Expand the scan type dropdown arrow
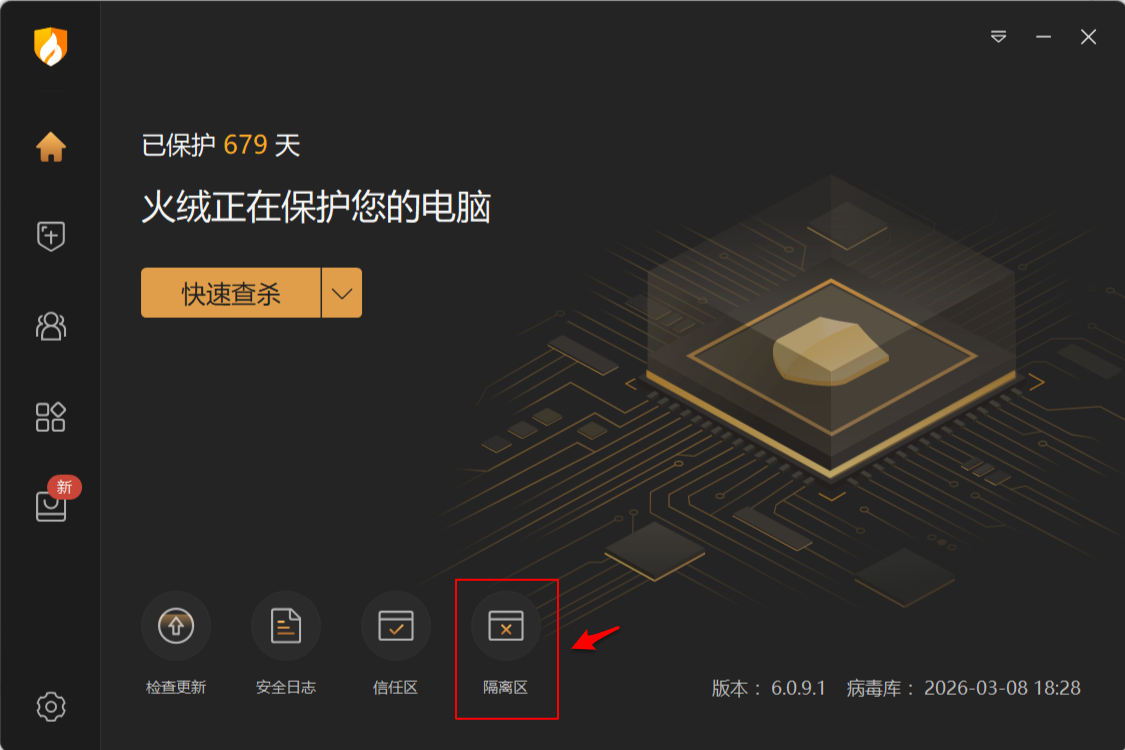 click(342, 293)
